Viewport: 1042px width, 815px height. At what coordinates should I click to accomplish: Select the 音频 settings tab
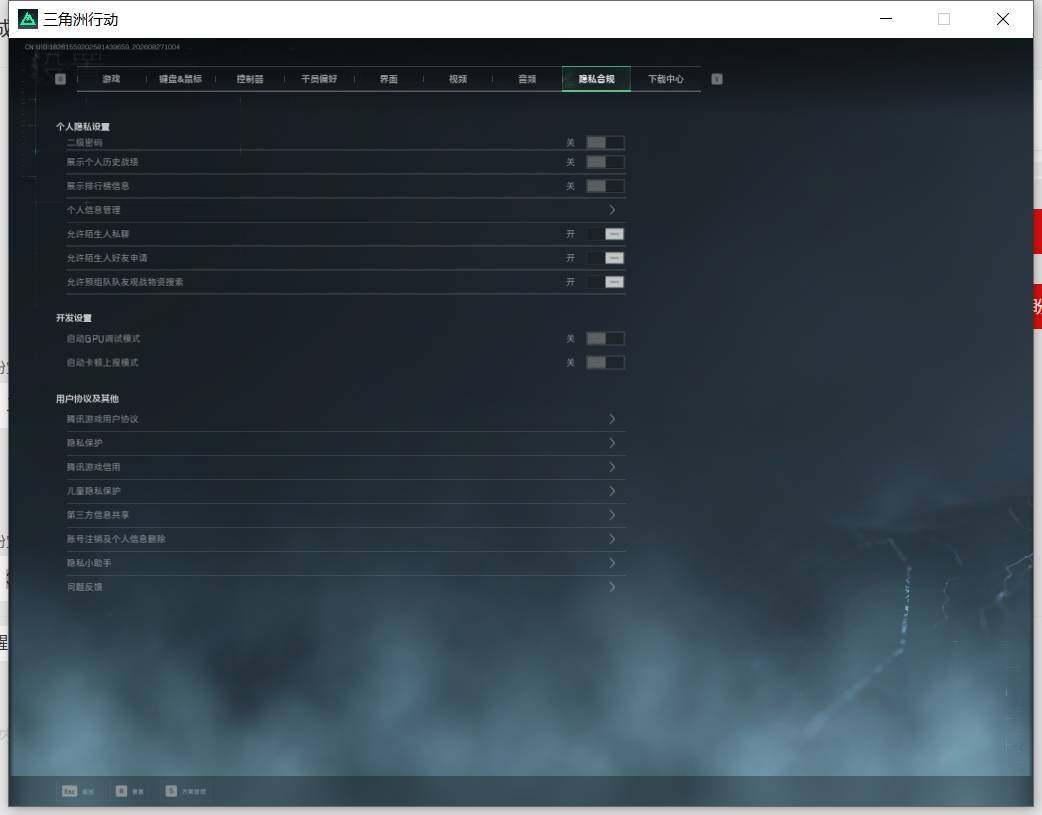pos(527,79)
